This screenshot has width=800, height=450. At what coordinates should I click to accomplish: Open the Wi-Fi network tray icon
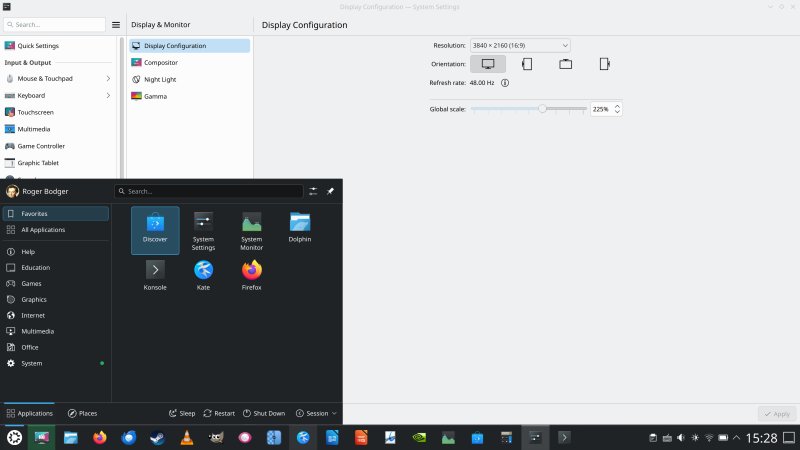point(709,438)
